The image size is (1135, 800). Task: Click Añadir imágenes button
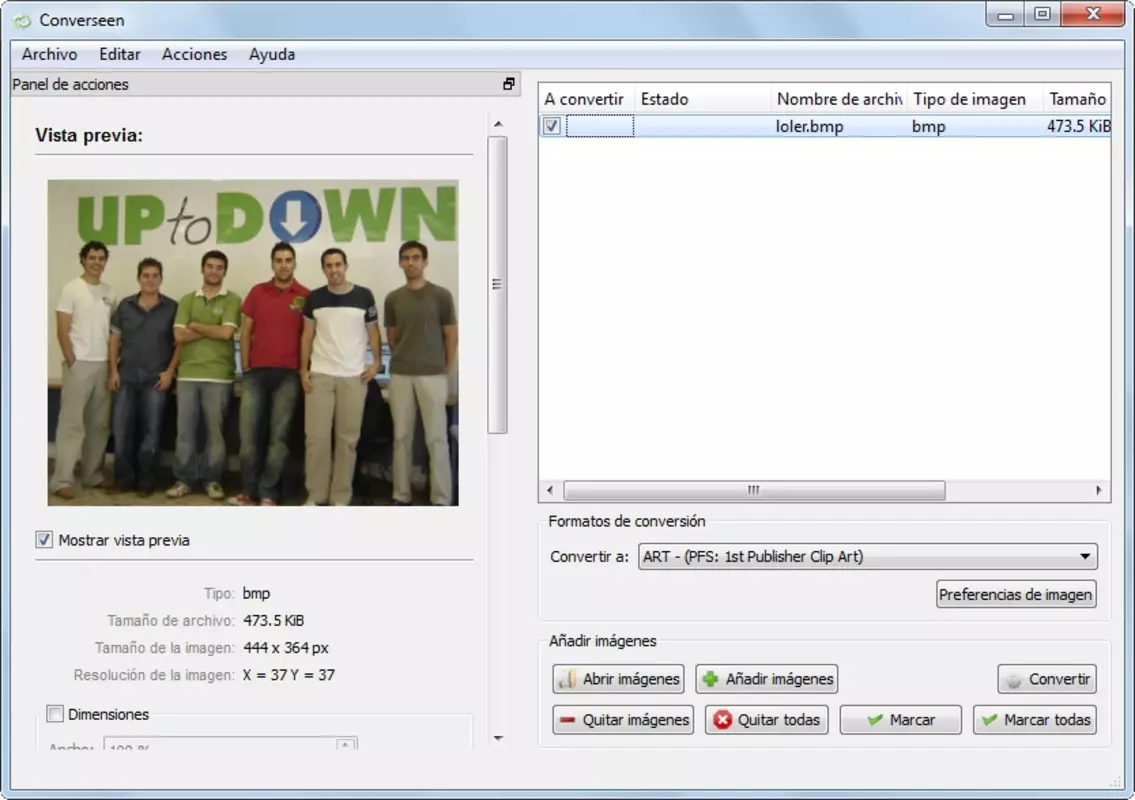pos(767,679)
